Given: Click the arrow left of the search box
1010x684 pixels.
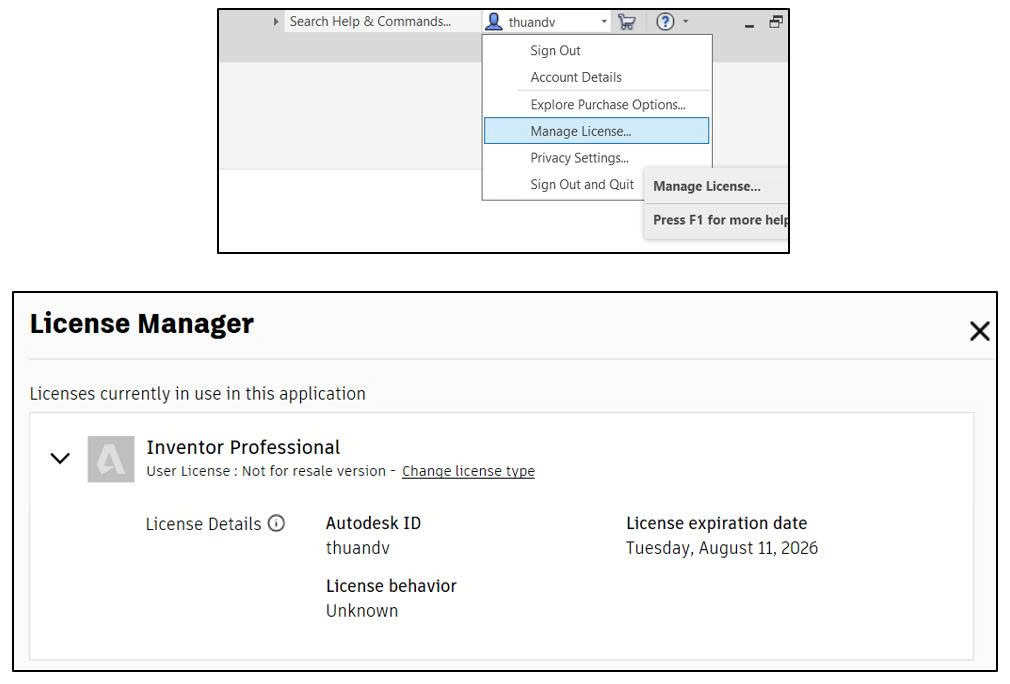Looking at the screenshot, I should click(276, 21).
